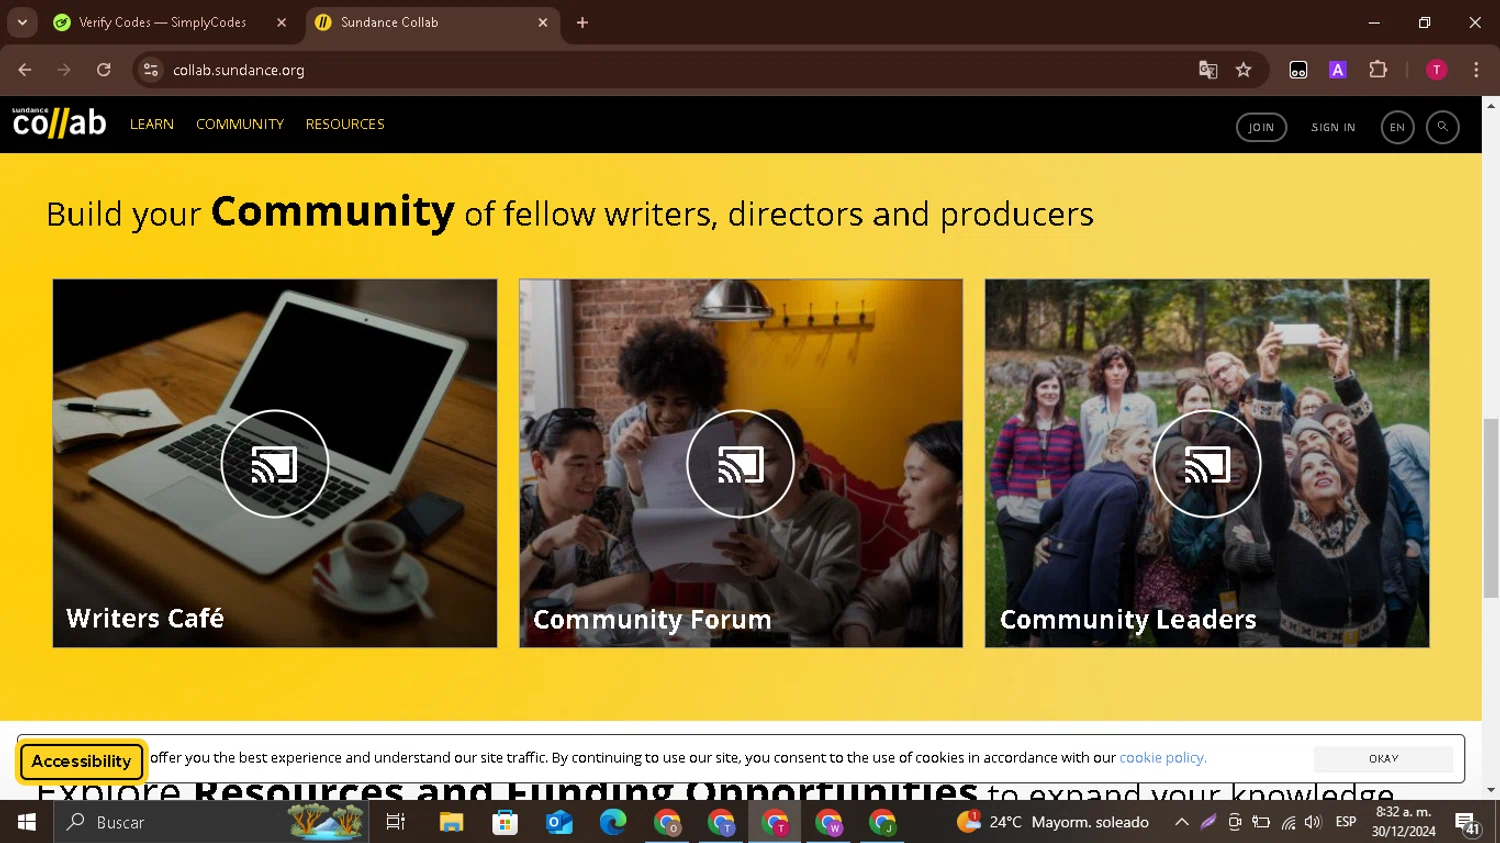
Task: Bookmark this page with the star
Action: (x=1243, y=70)
